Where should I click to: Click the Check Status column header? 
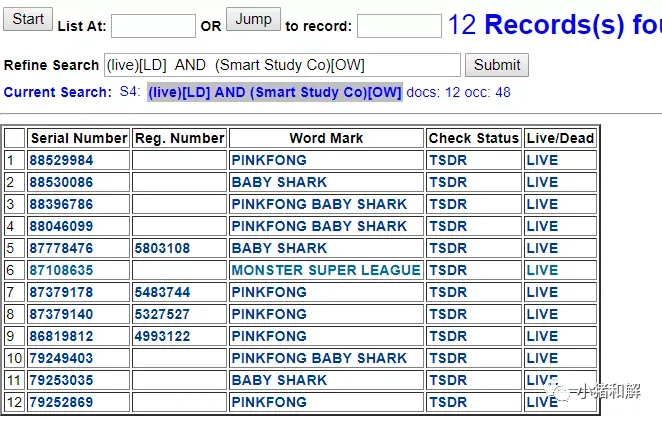pos(474,139)
